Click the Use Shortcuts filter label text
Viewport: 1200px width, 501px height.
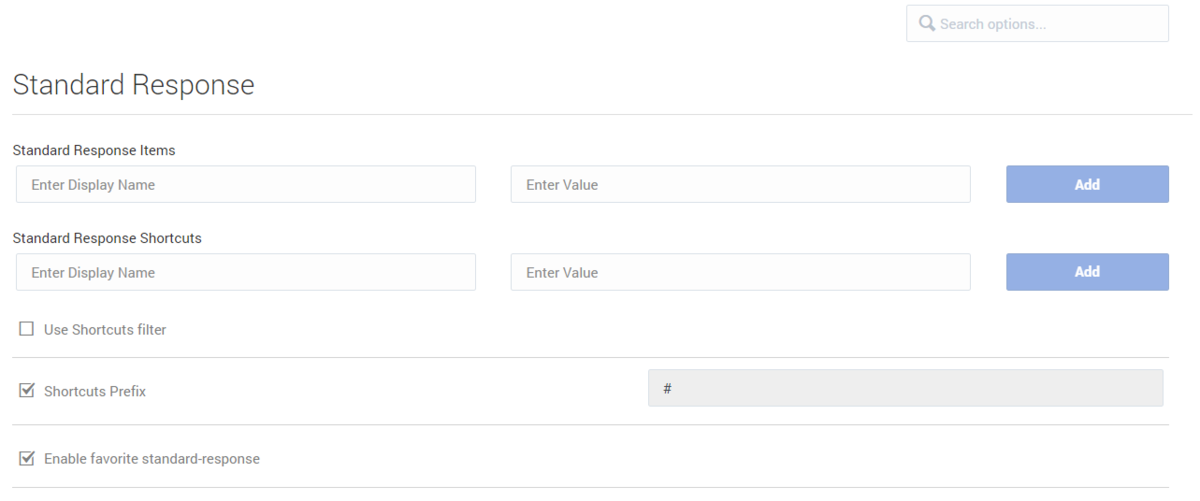pos(105,330)
